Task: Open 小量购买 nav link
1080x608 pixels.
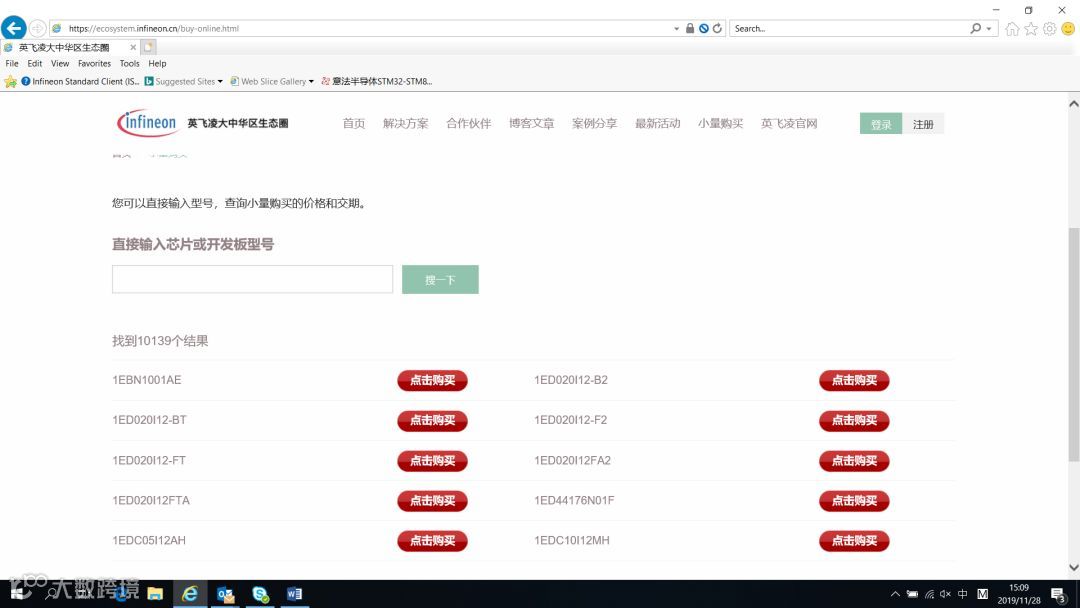Action: pyautogui.click(x=720, y=123)
